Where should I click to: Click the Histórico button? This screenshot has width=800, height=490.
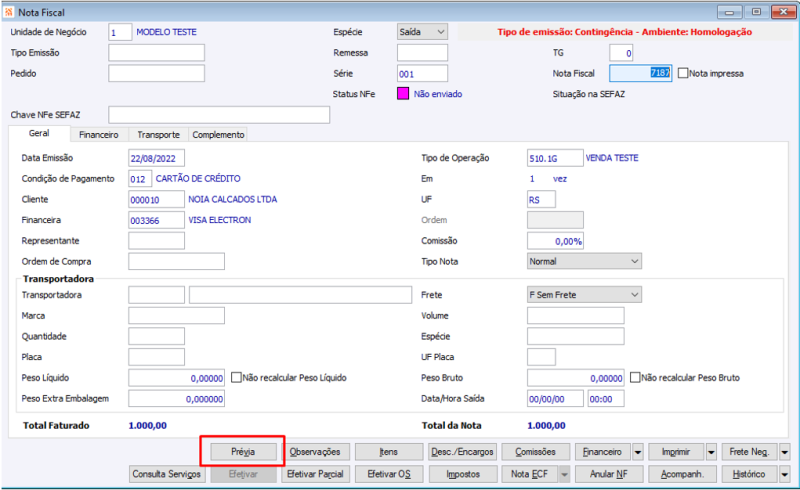coord(749,474)
